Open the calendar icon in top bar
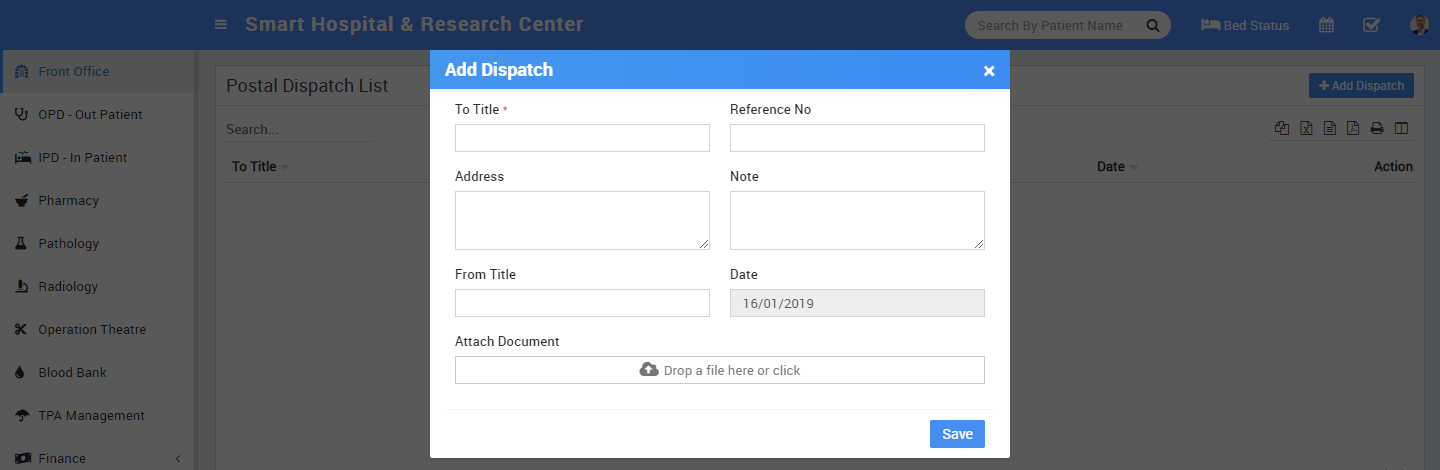Screen dimensions: 1440x470 point(1326,25)
